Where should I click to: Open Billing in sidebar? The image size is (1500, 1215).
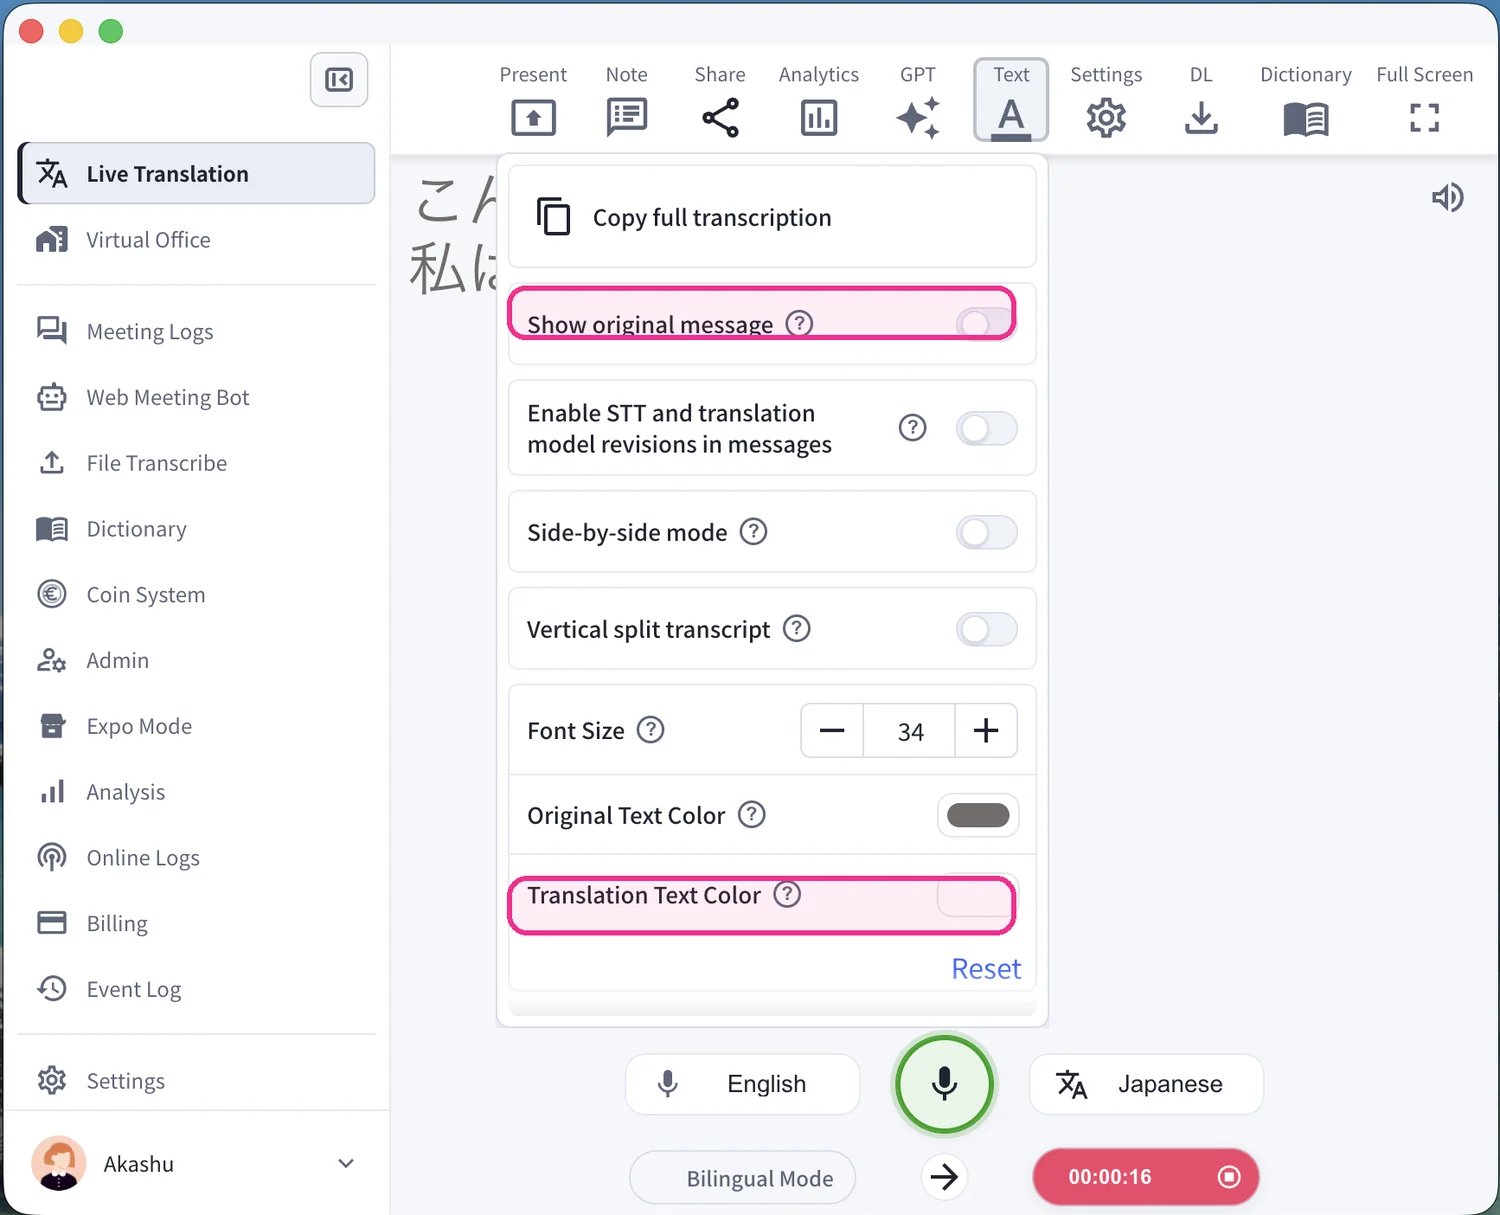point(197,923)
